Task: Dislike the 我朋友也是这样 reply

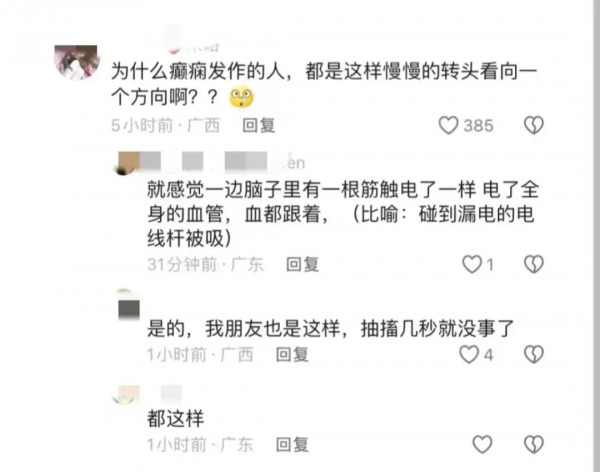Action: pos(533,354)
